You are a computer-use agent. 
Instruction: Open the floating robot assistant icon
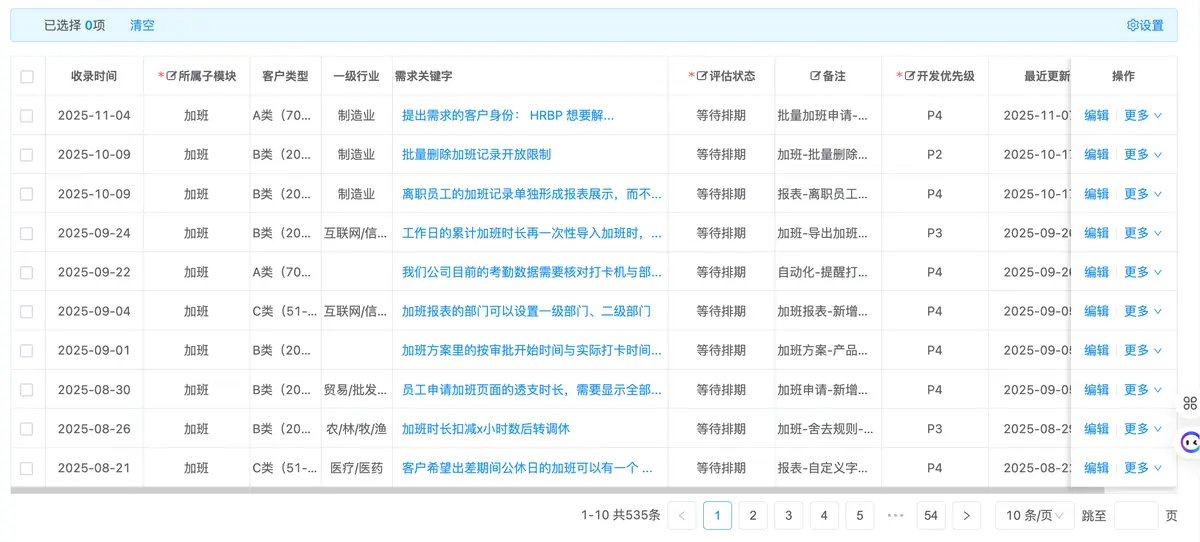tap(1190, 442)
